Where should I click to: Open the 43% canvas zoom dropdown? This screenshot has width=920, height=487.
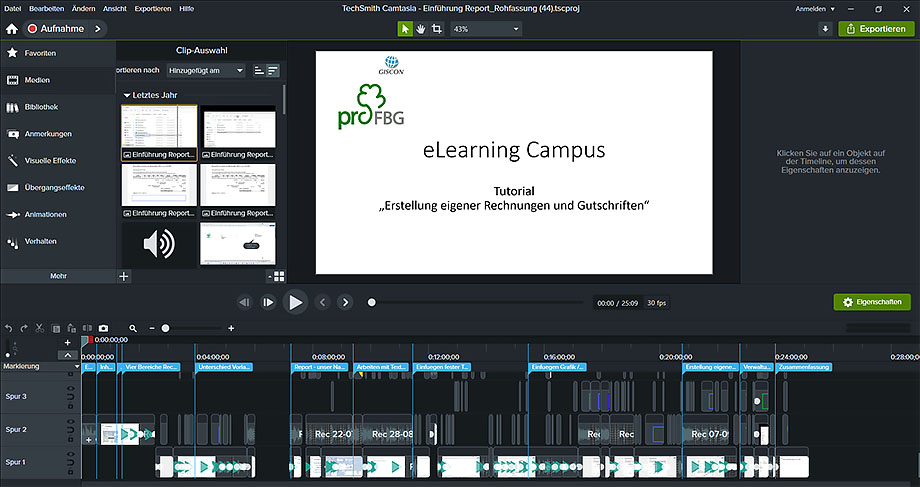click(486, 29)
